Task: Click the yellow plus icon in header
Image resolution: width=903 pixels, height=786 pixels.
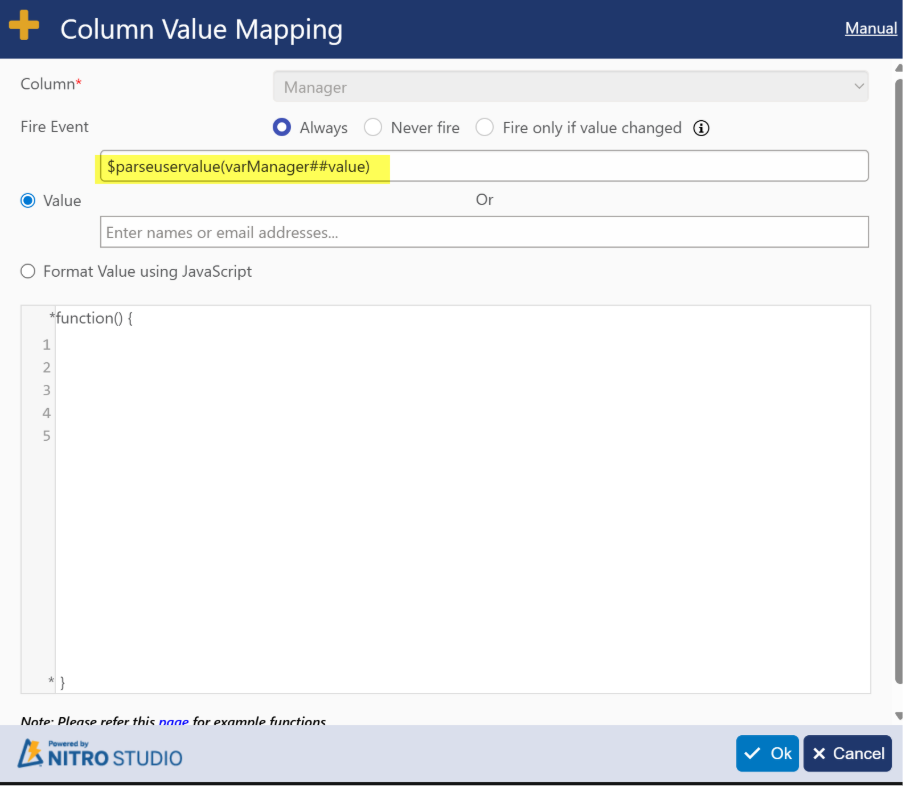Action: pos(24,27)
